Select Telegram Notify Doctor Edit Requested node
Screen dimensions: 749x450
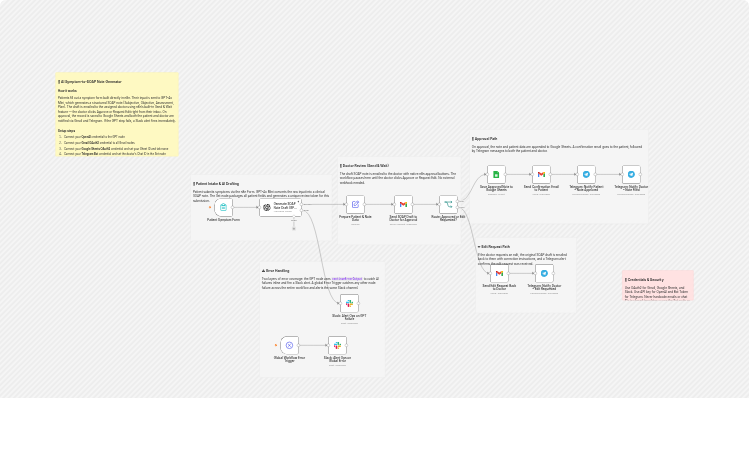click(544, 273)
